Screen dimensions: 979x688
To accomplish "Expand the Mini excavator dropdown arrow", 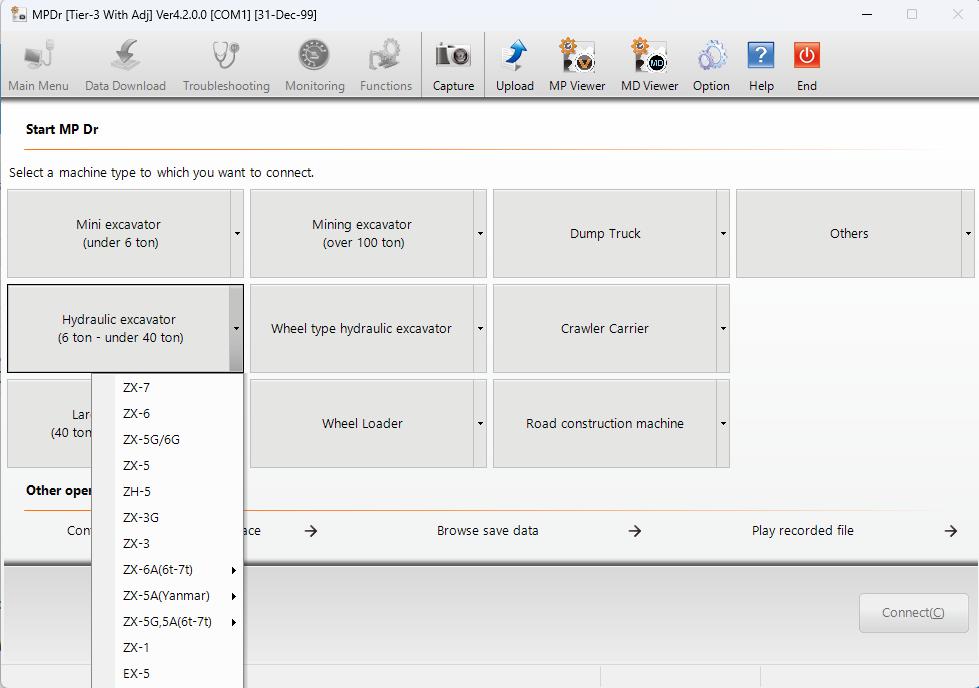I will (237, 234).
